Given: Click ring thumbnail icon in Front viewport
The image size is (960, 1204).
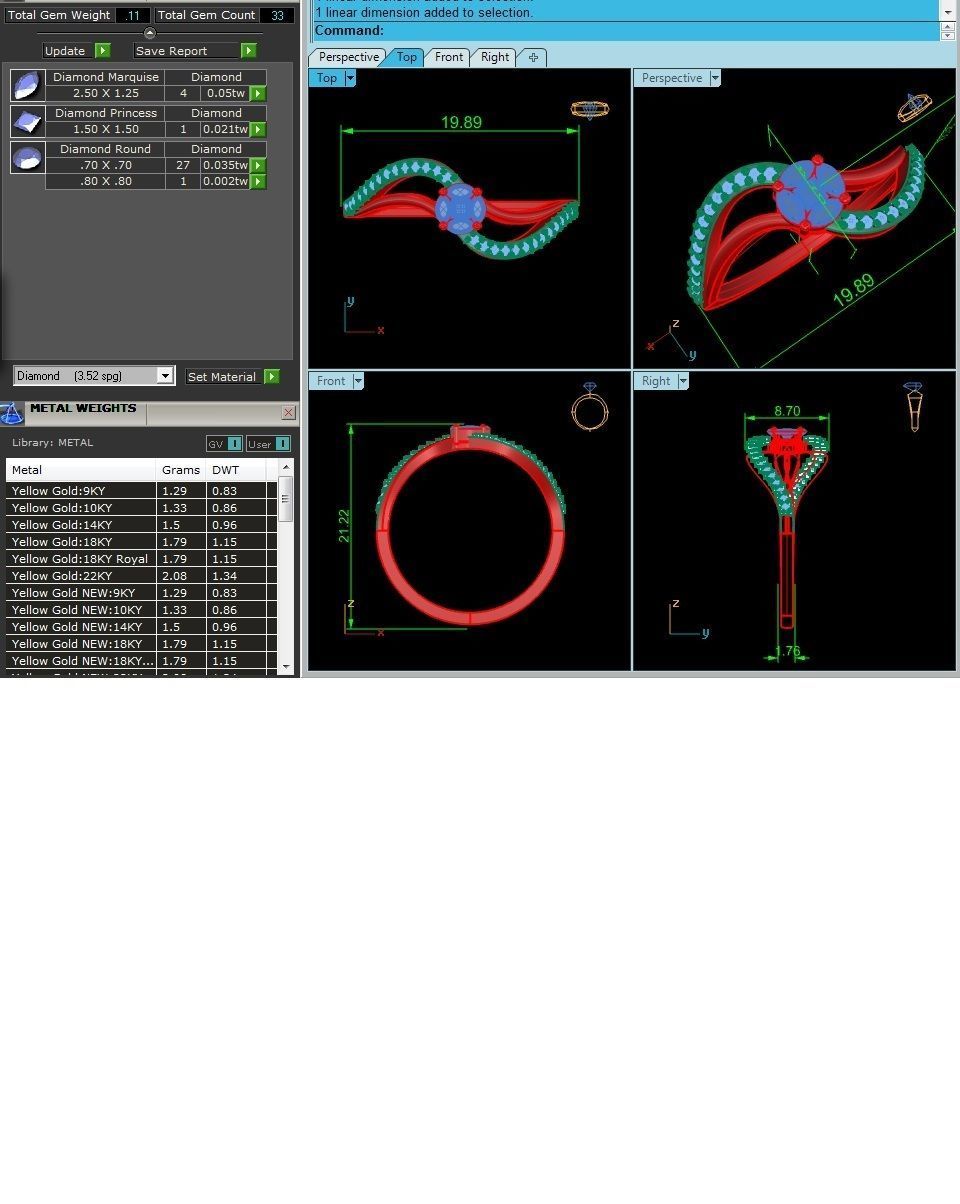Looking at the screenshot, I should pos(590,407).
